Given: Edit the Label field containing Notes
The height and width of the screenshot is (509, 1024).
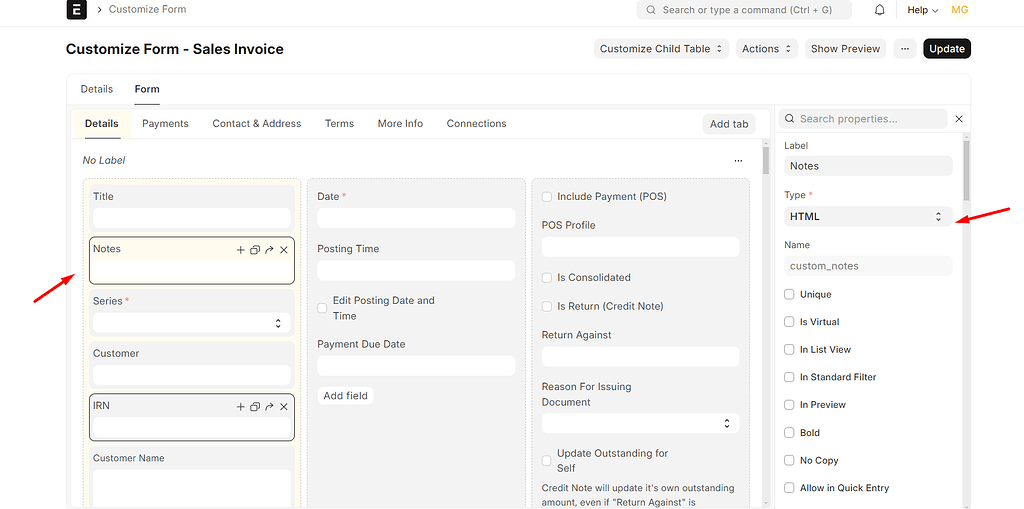Looking at the screenshot, I should tap(868, 166).
